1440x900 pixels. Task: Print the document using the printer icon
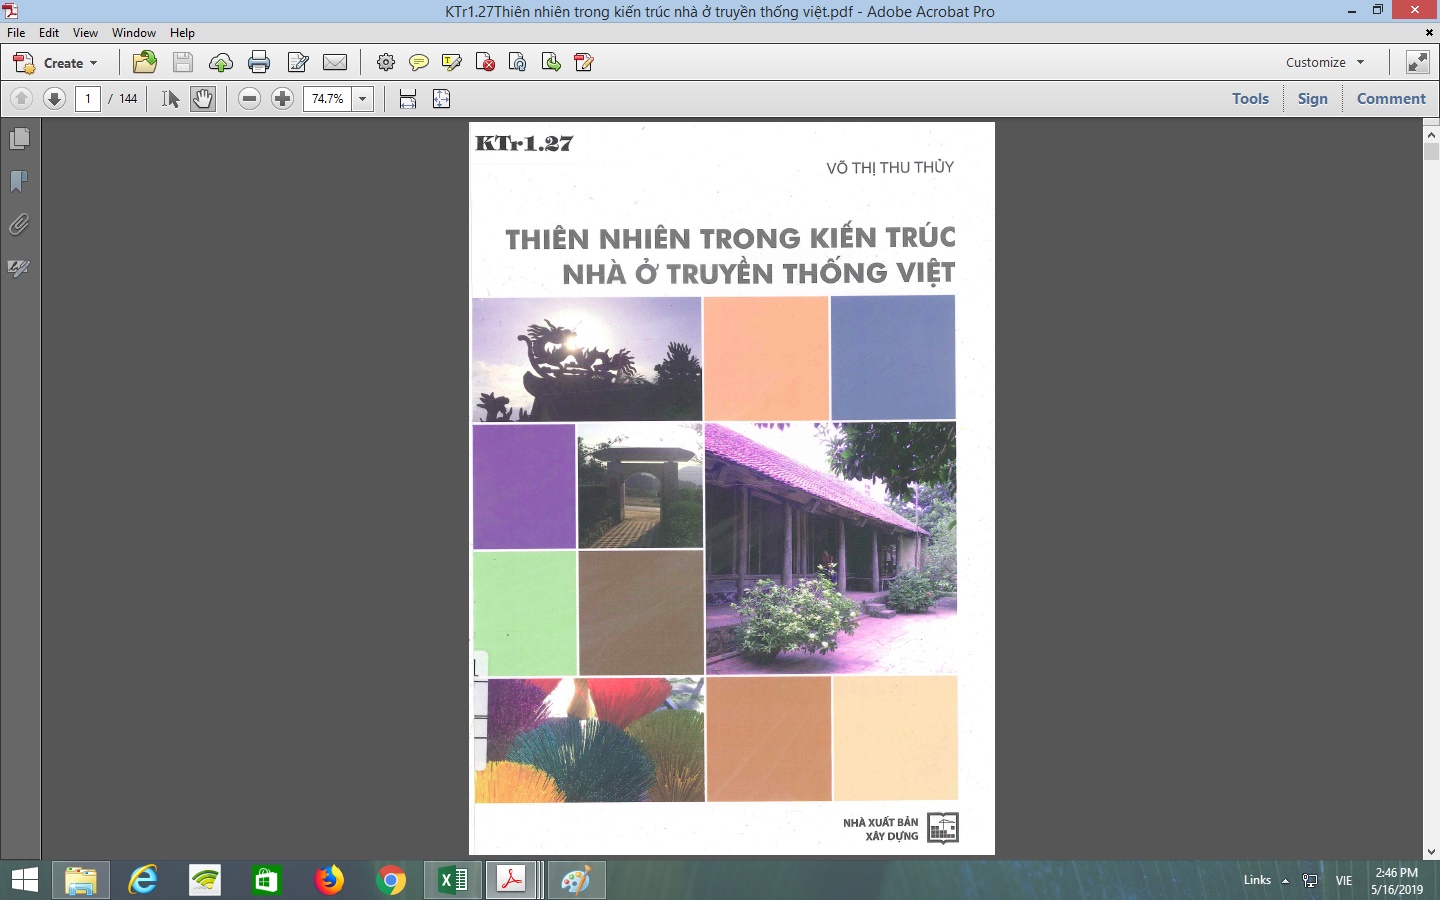click(259, 63)
